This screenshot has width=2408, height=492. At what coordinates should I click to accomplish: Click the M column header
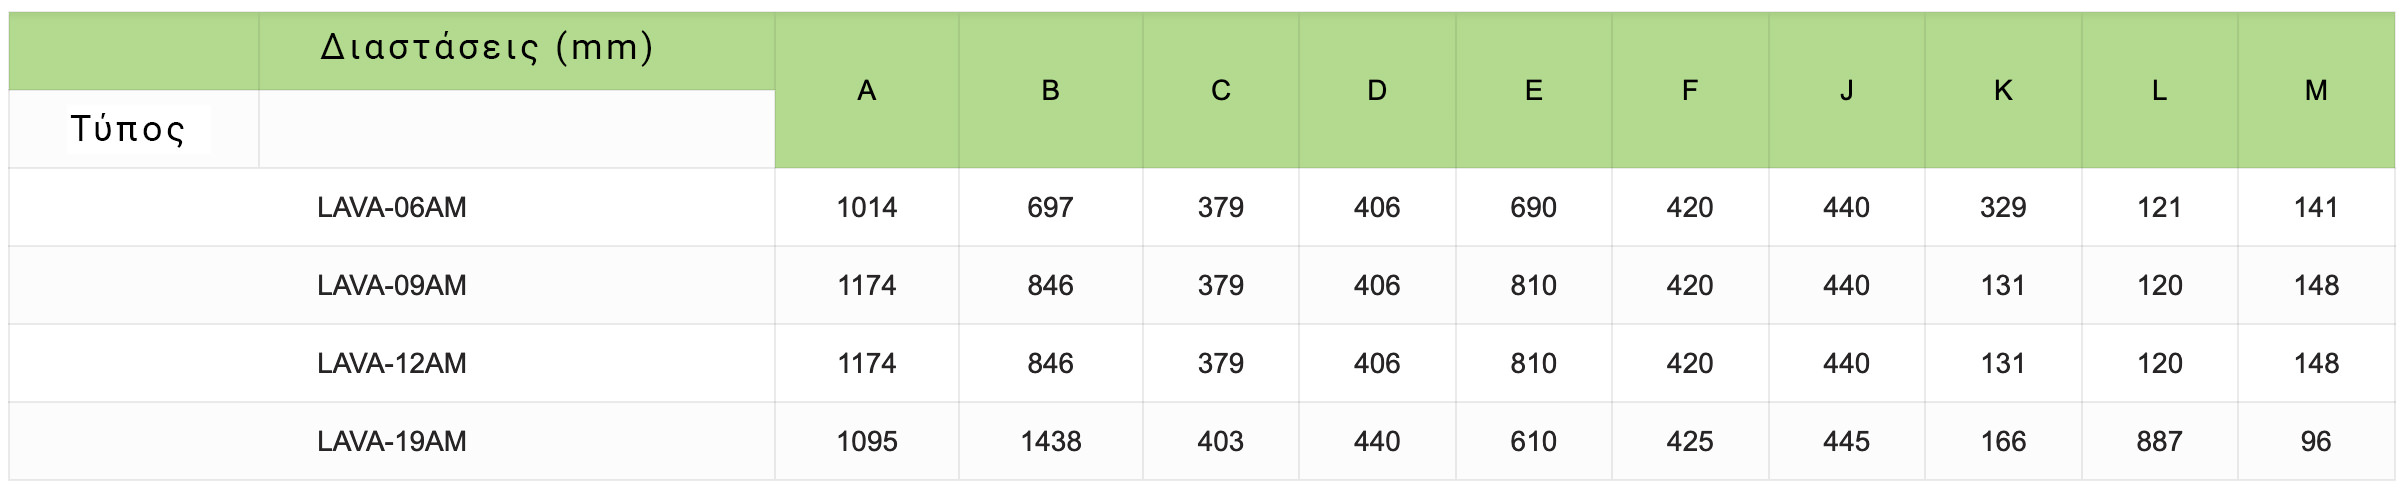point(2315,91)
